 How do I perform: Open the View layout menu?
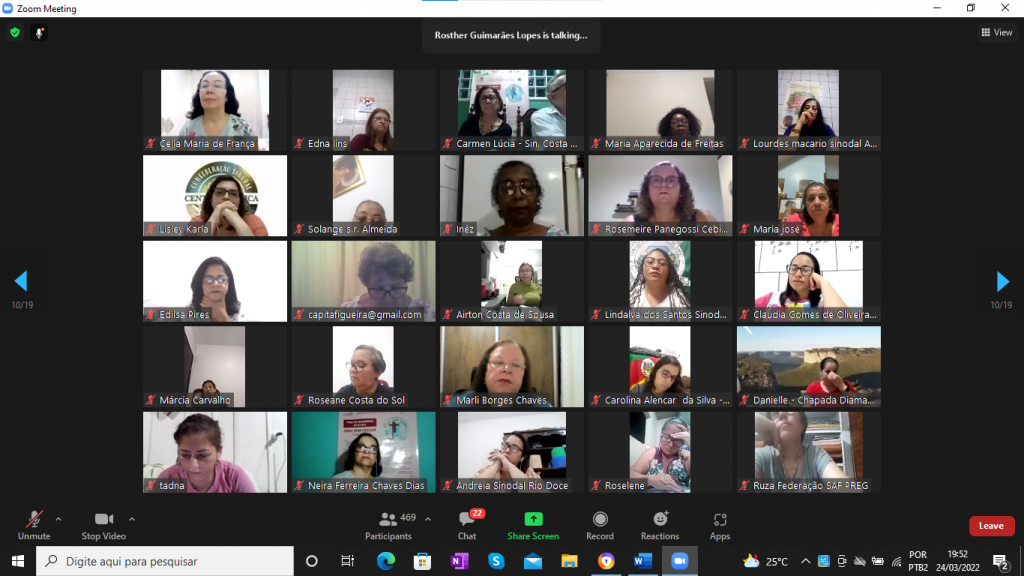(996, 33)
